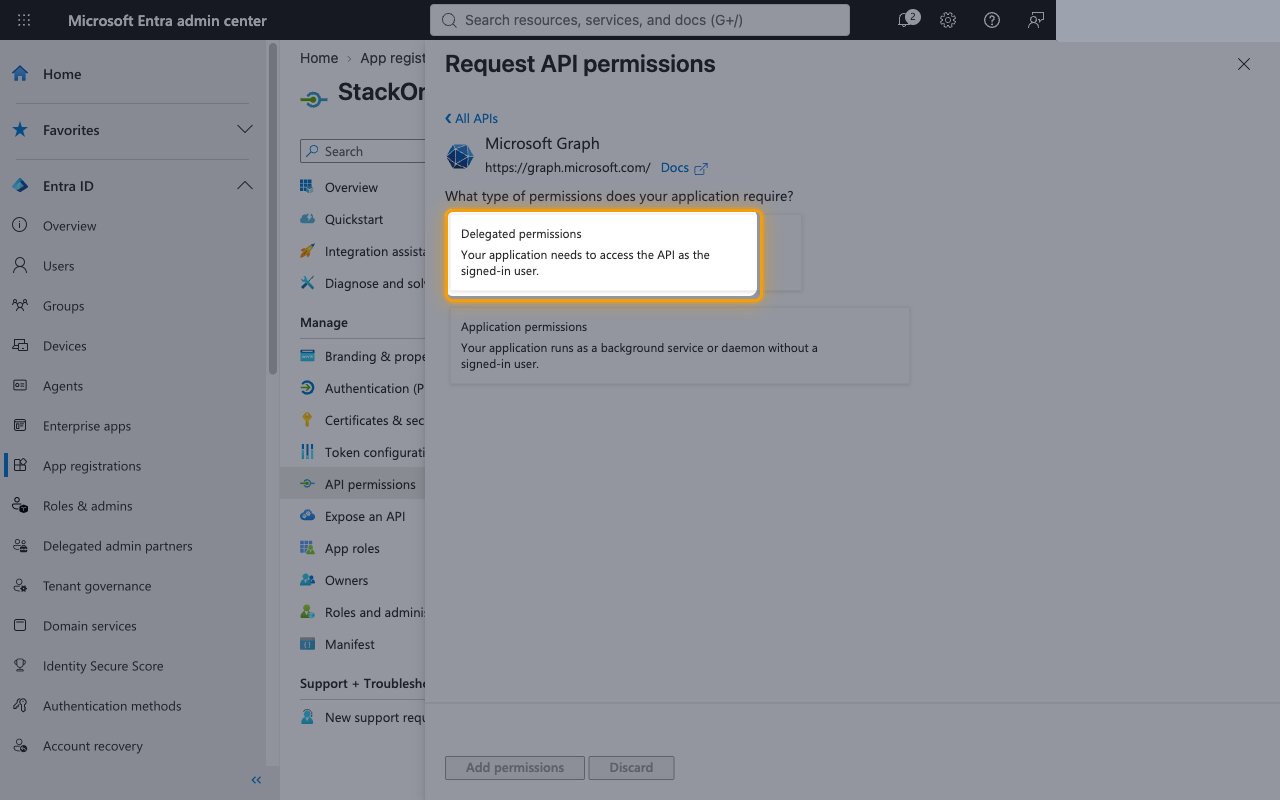Click the Identity Secure Score trophy icon

(20, 666)
